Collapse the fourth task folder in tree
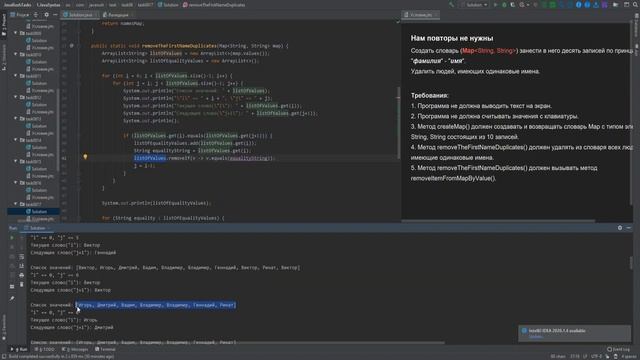The image size is (640, 360). 16,98
